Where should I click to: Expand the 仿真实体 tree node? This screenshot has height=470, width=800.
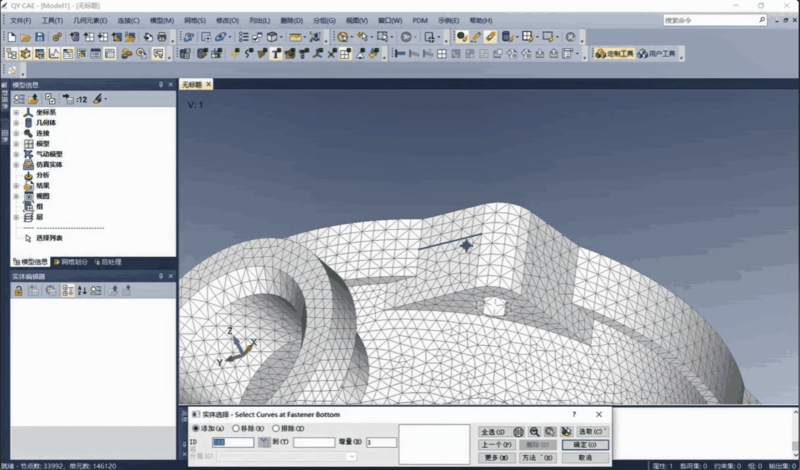coord(16,164)
